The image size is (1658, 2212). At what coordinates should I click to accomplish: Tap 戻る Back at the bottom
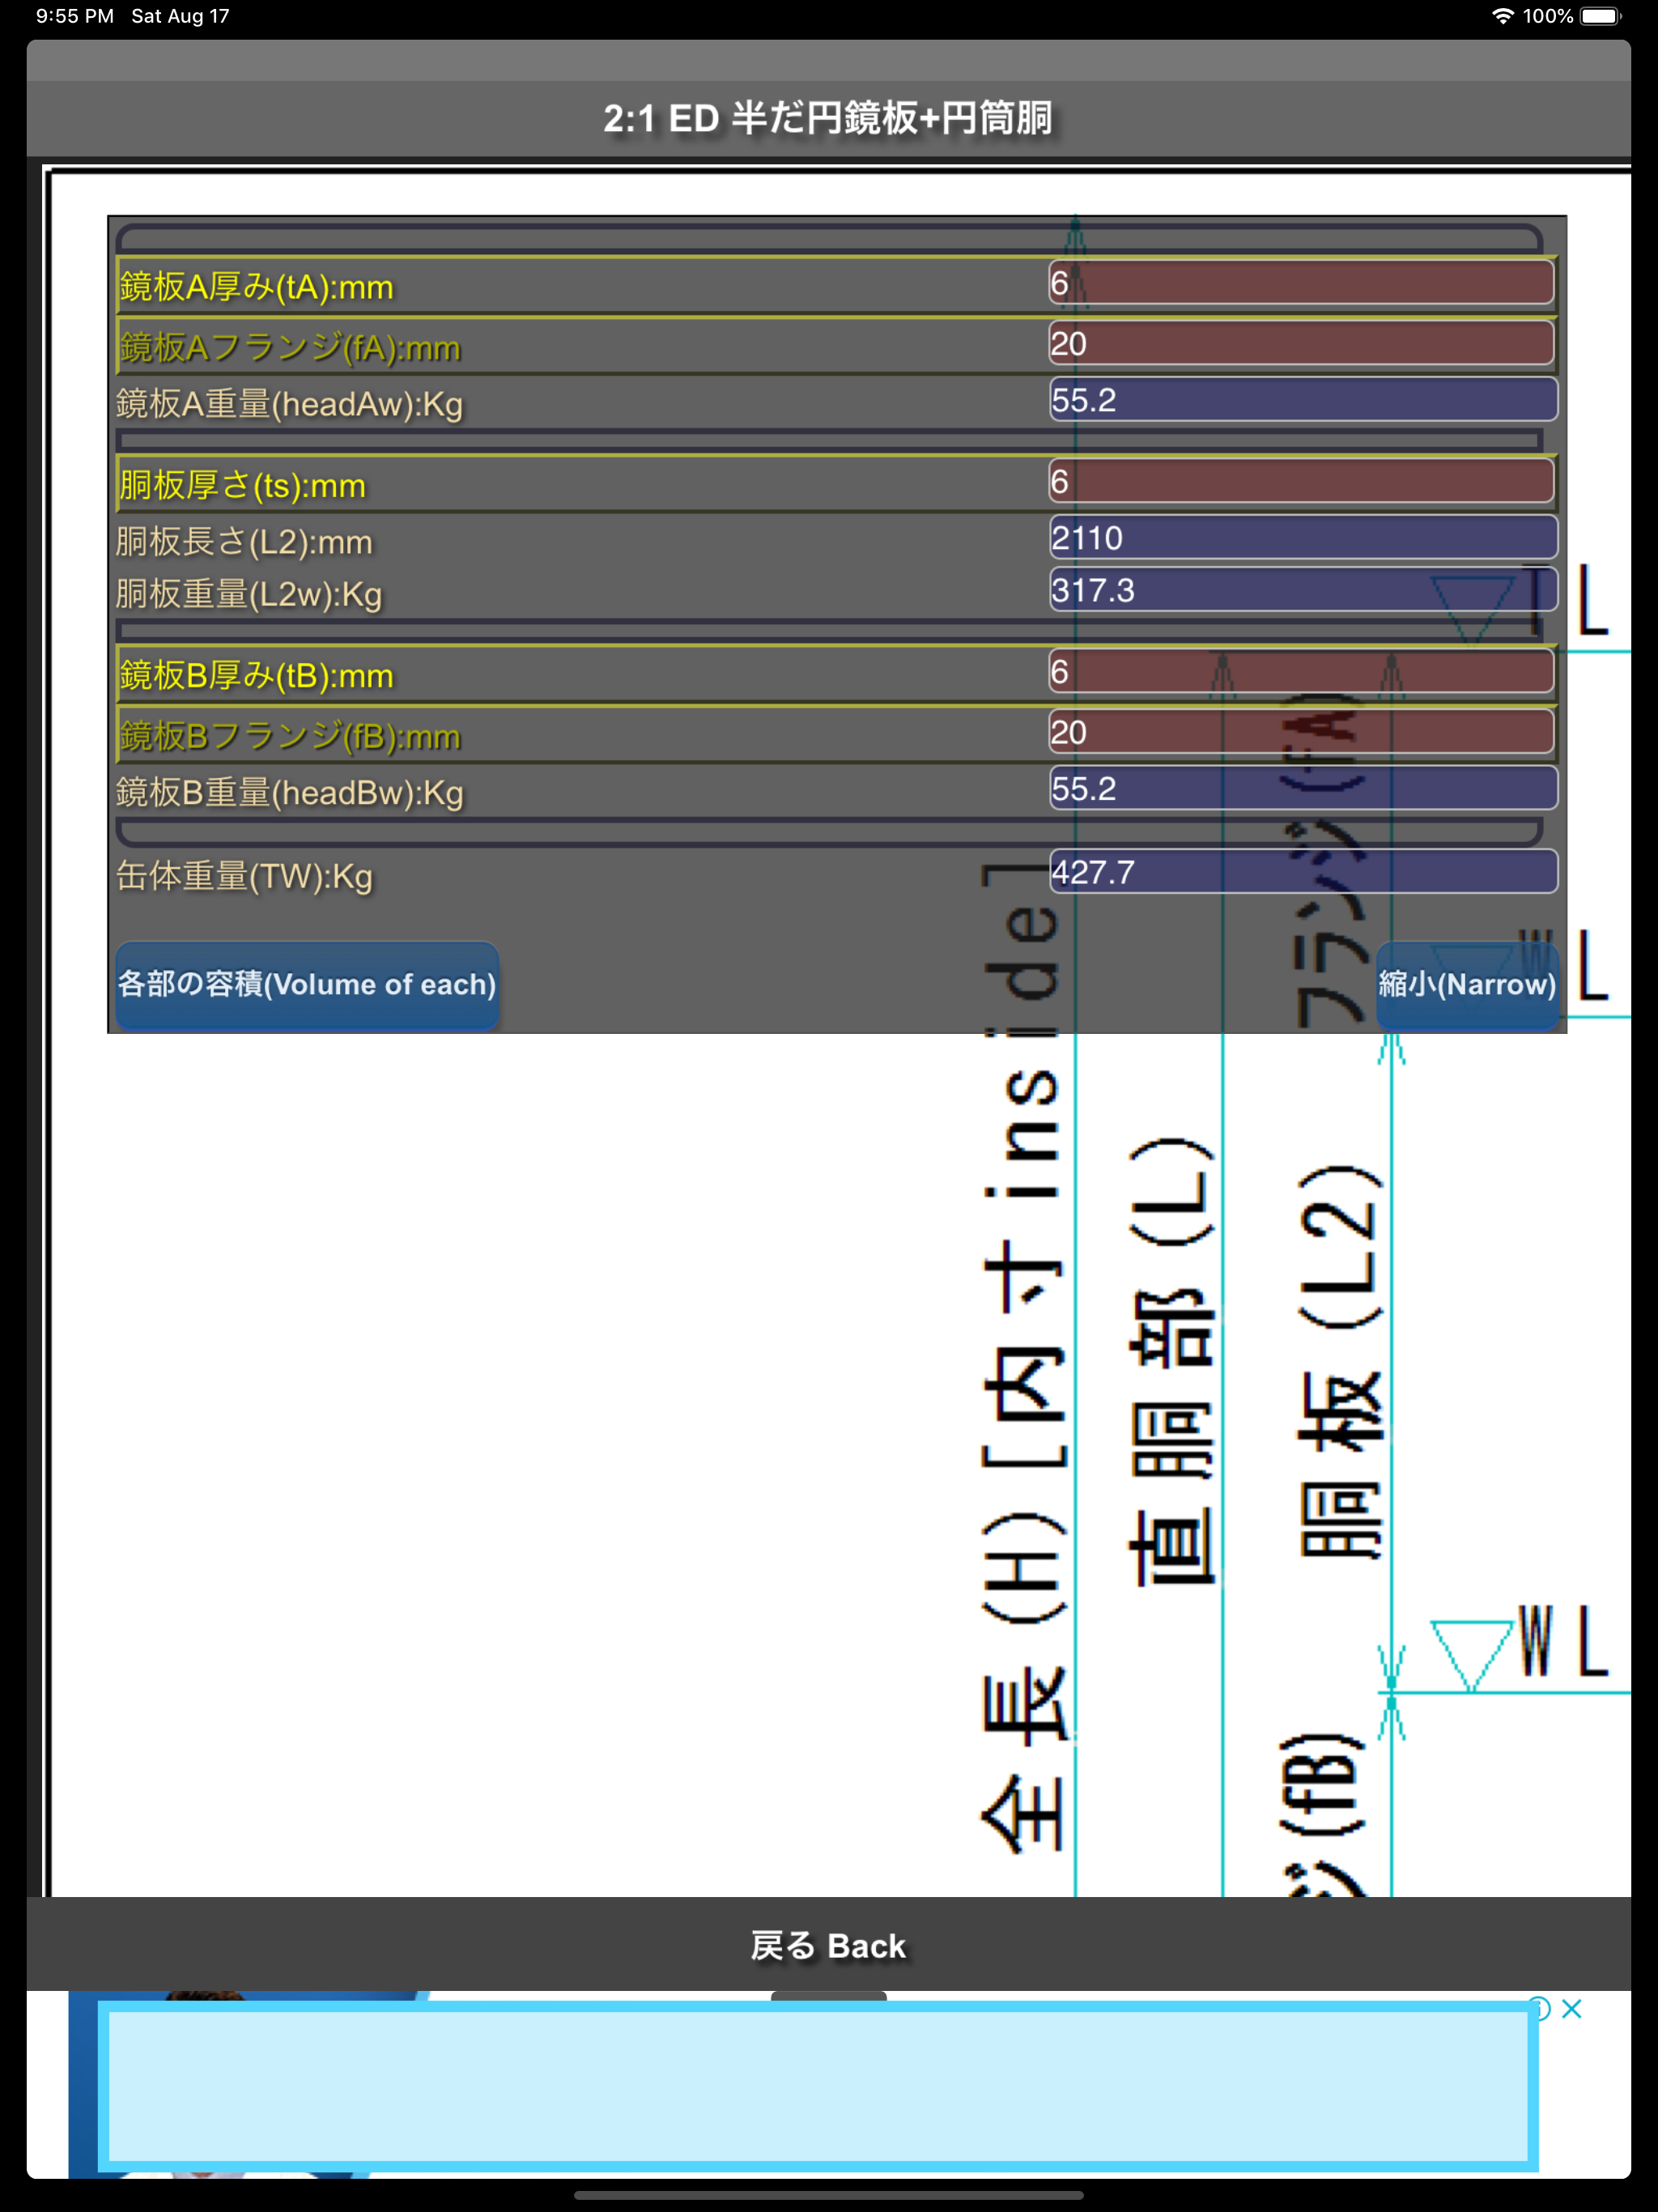point(828,1946)
